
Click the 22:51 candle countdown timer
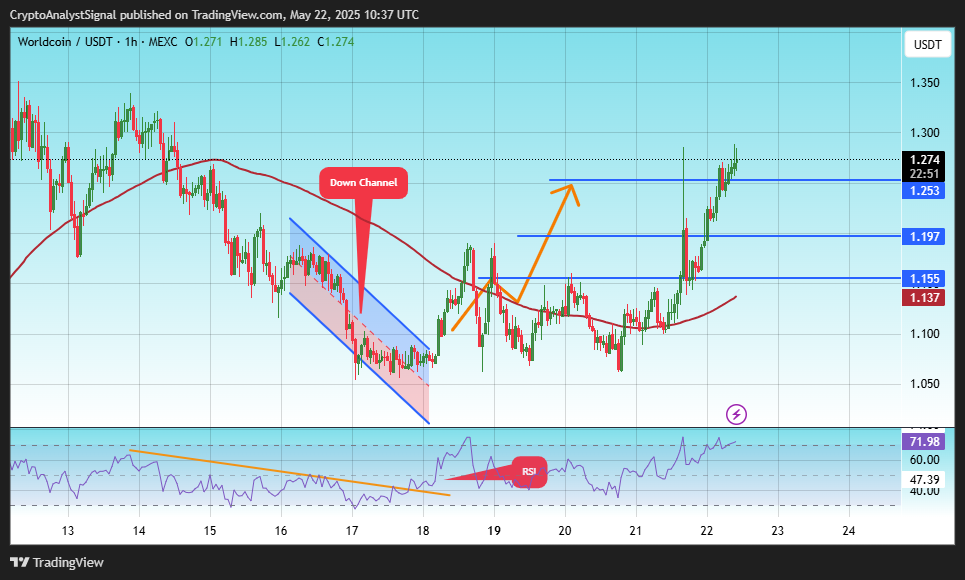924,174
